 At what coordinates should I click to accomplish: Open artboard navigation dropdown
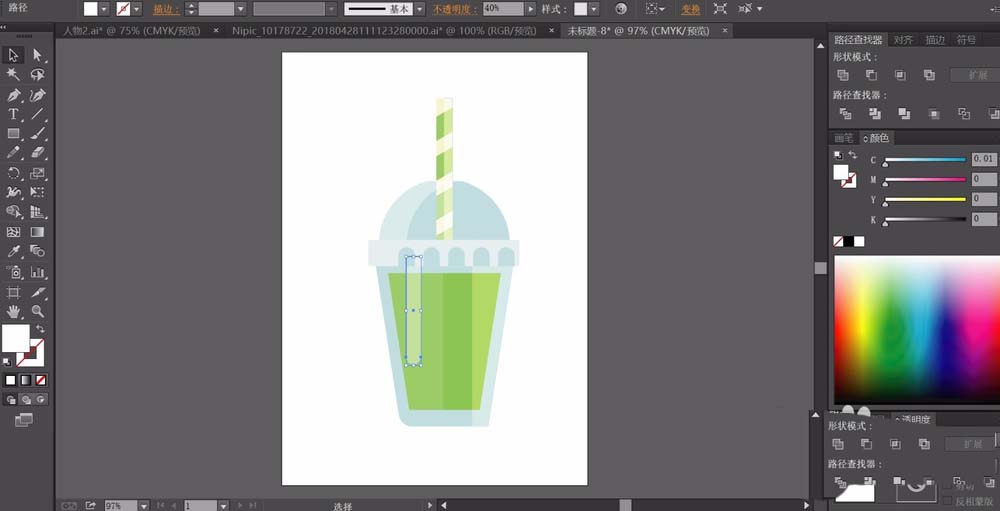click(223, 505)
